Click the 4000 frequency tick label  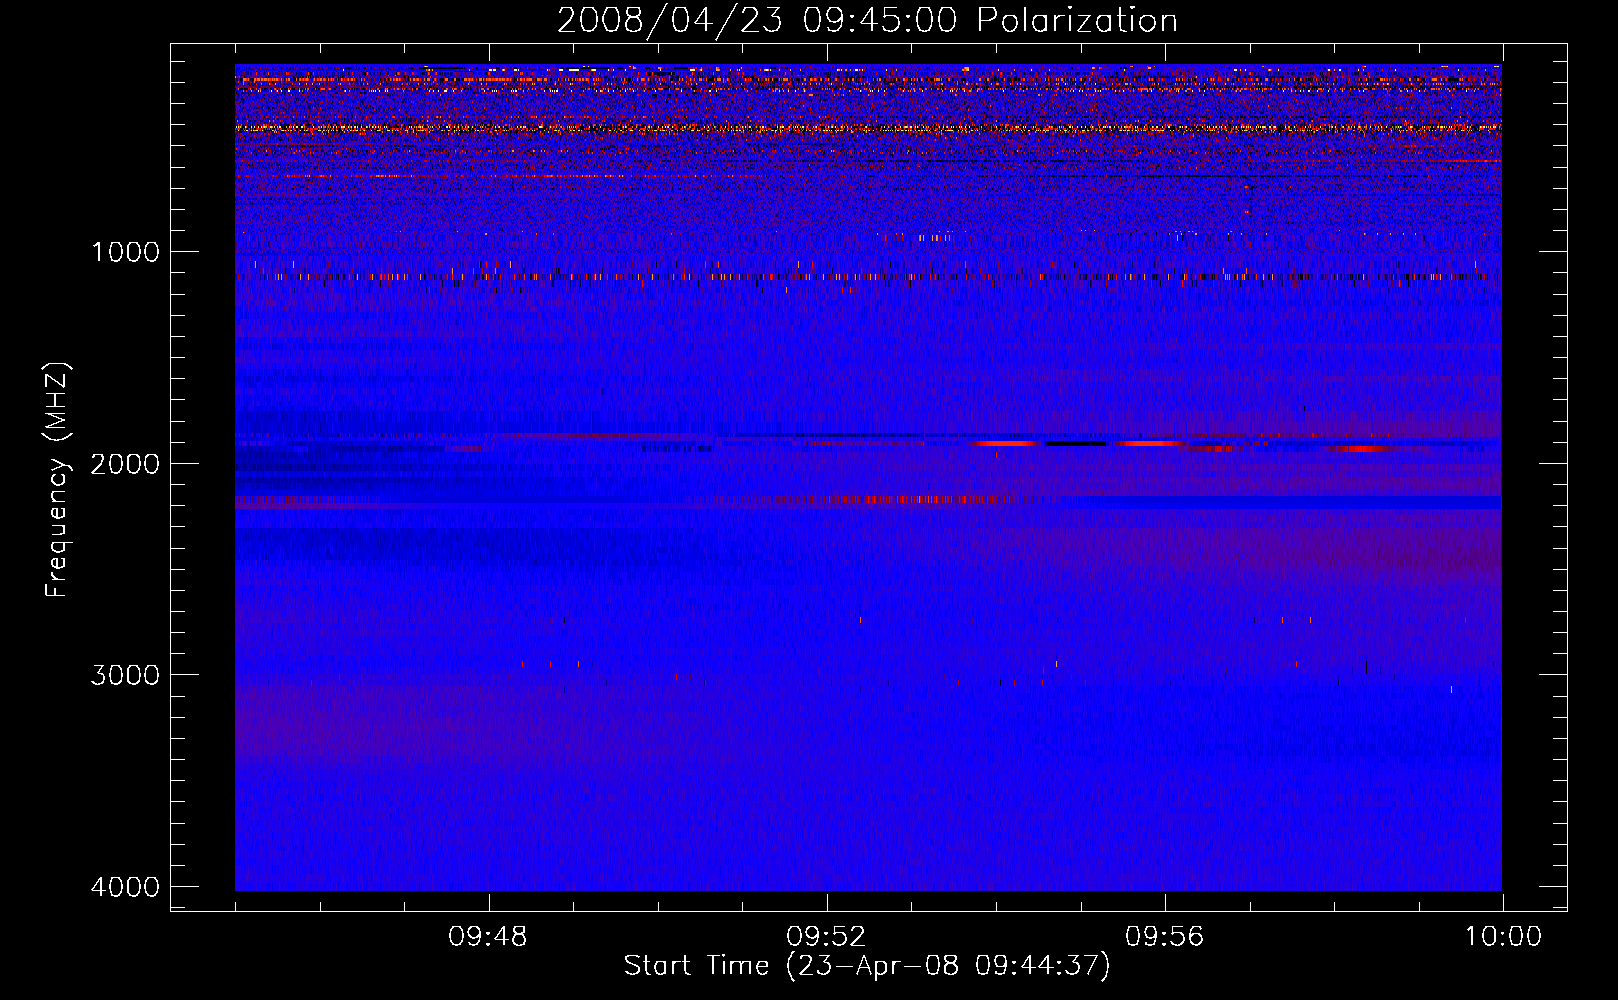tap(125, 887)
